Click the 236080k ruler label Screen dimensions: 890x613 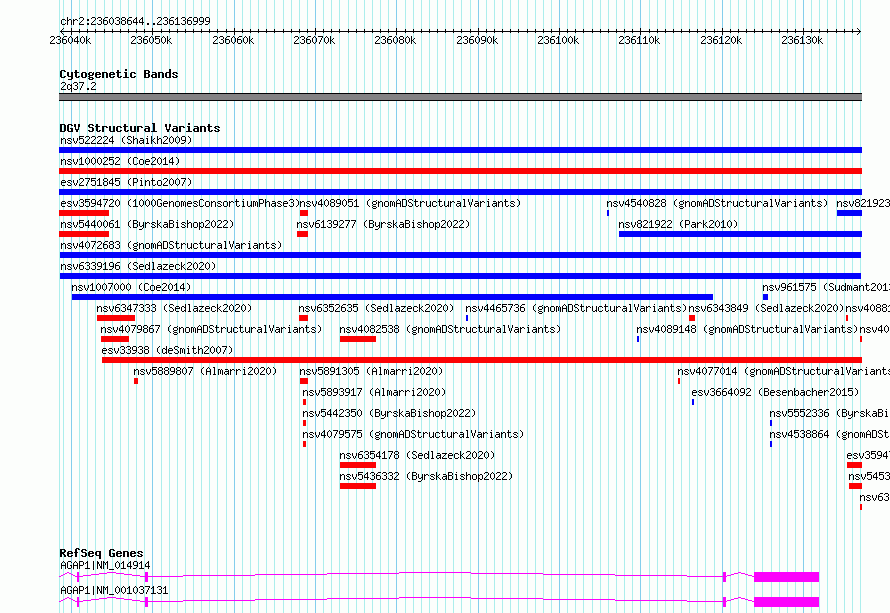pos(395,40)
